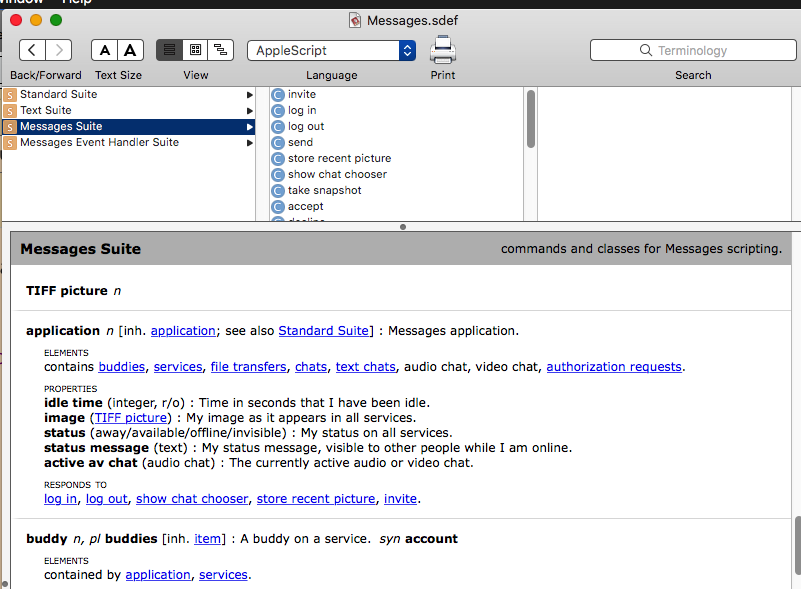This screenshot has width=801, height=589.
Task: Click the Forward navigation arrow
Action: point(58,49)
